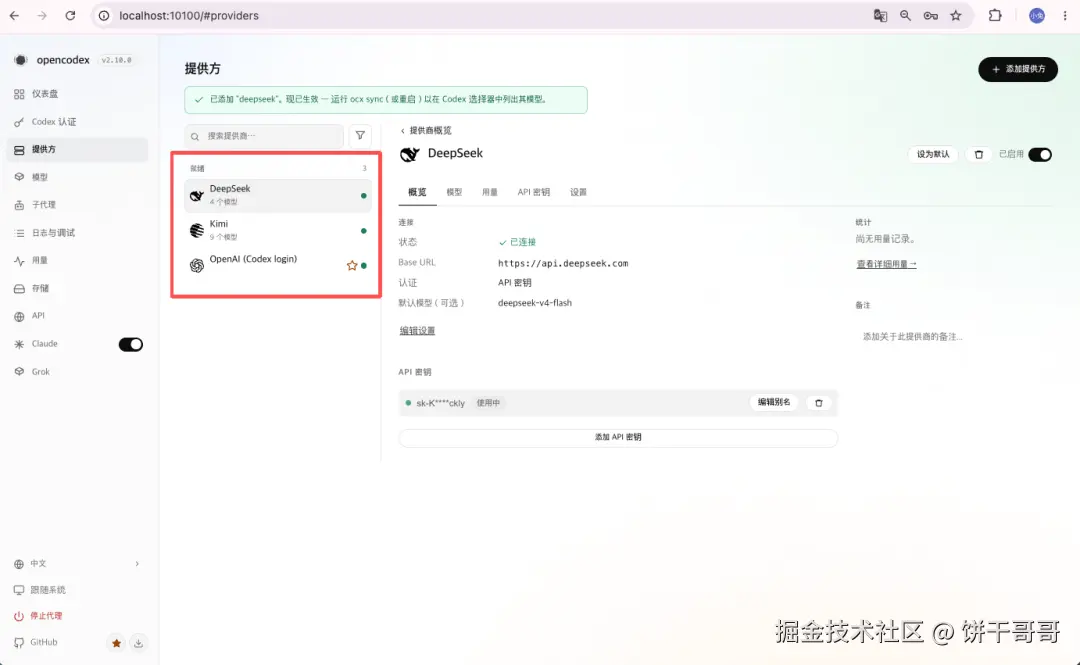1080x665 pixels.
Task: Click 添加提供方 button
Action: (x=1018, y=69)
